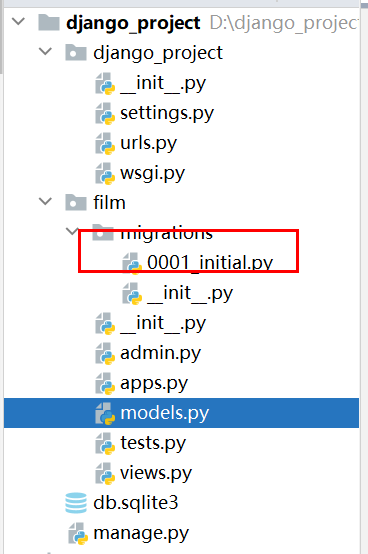
Task: Select the root django_project label
Action: point(133,23)
